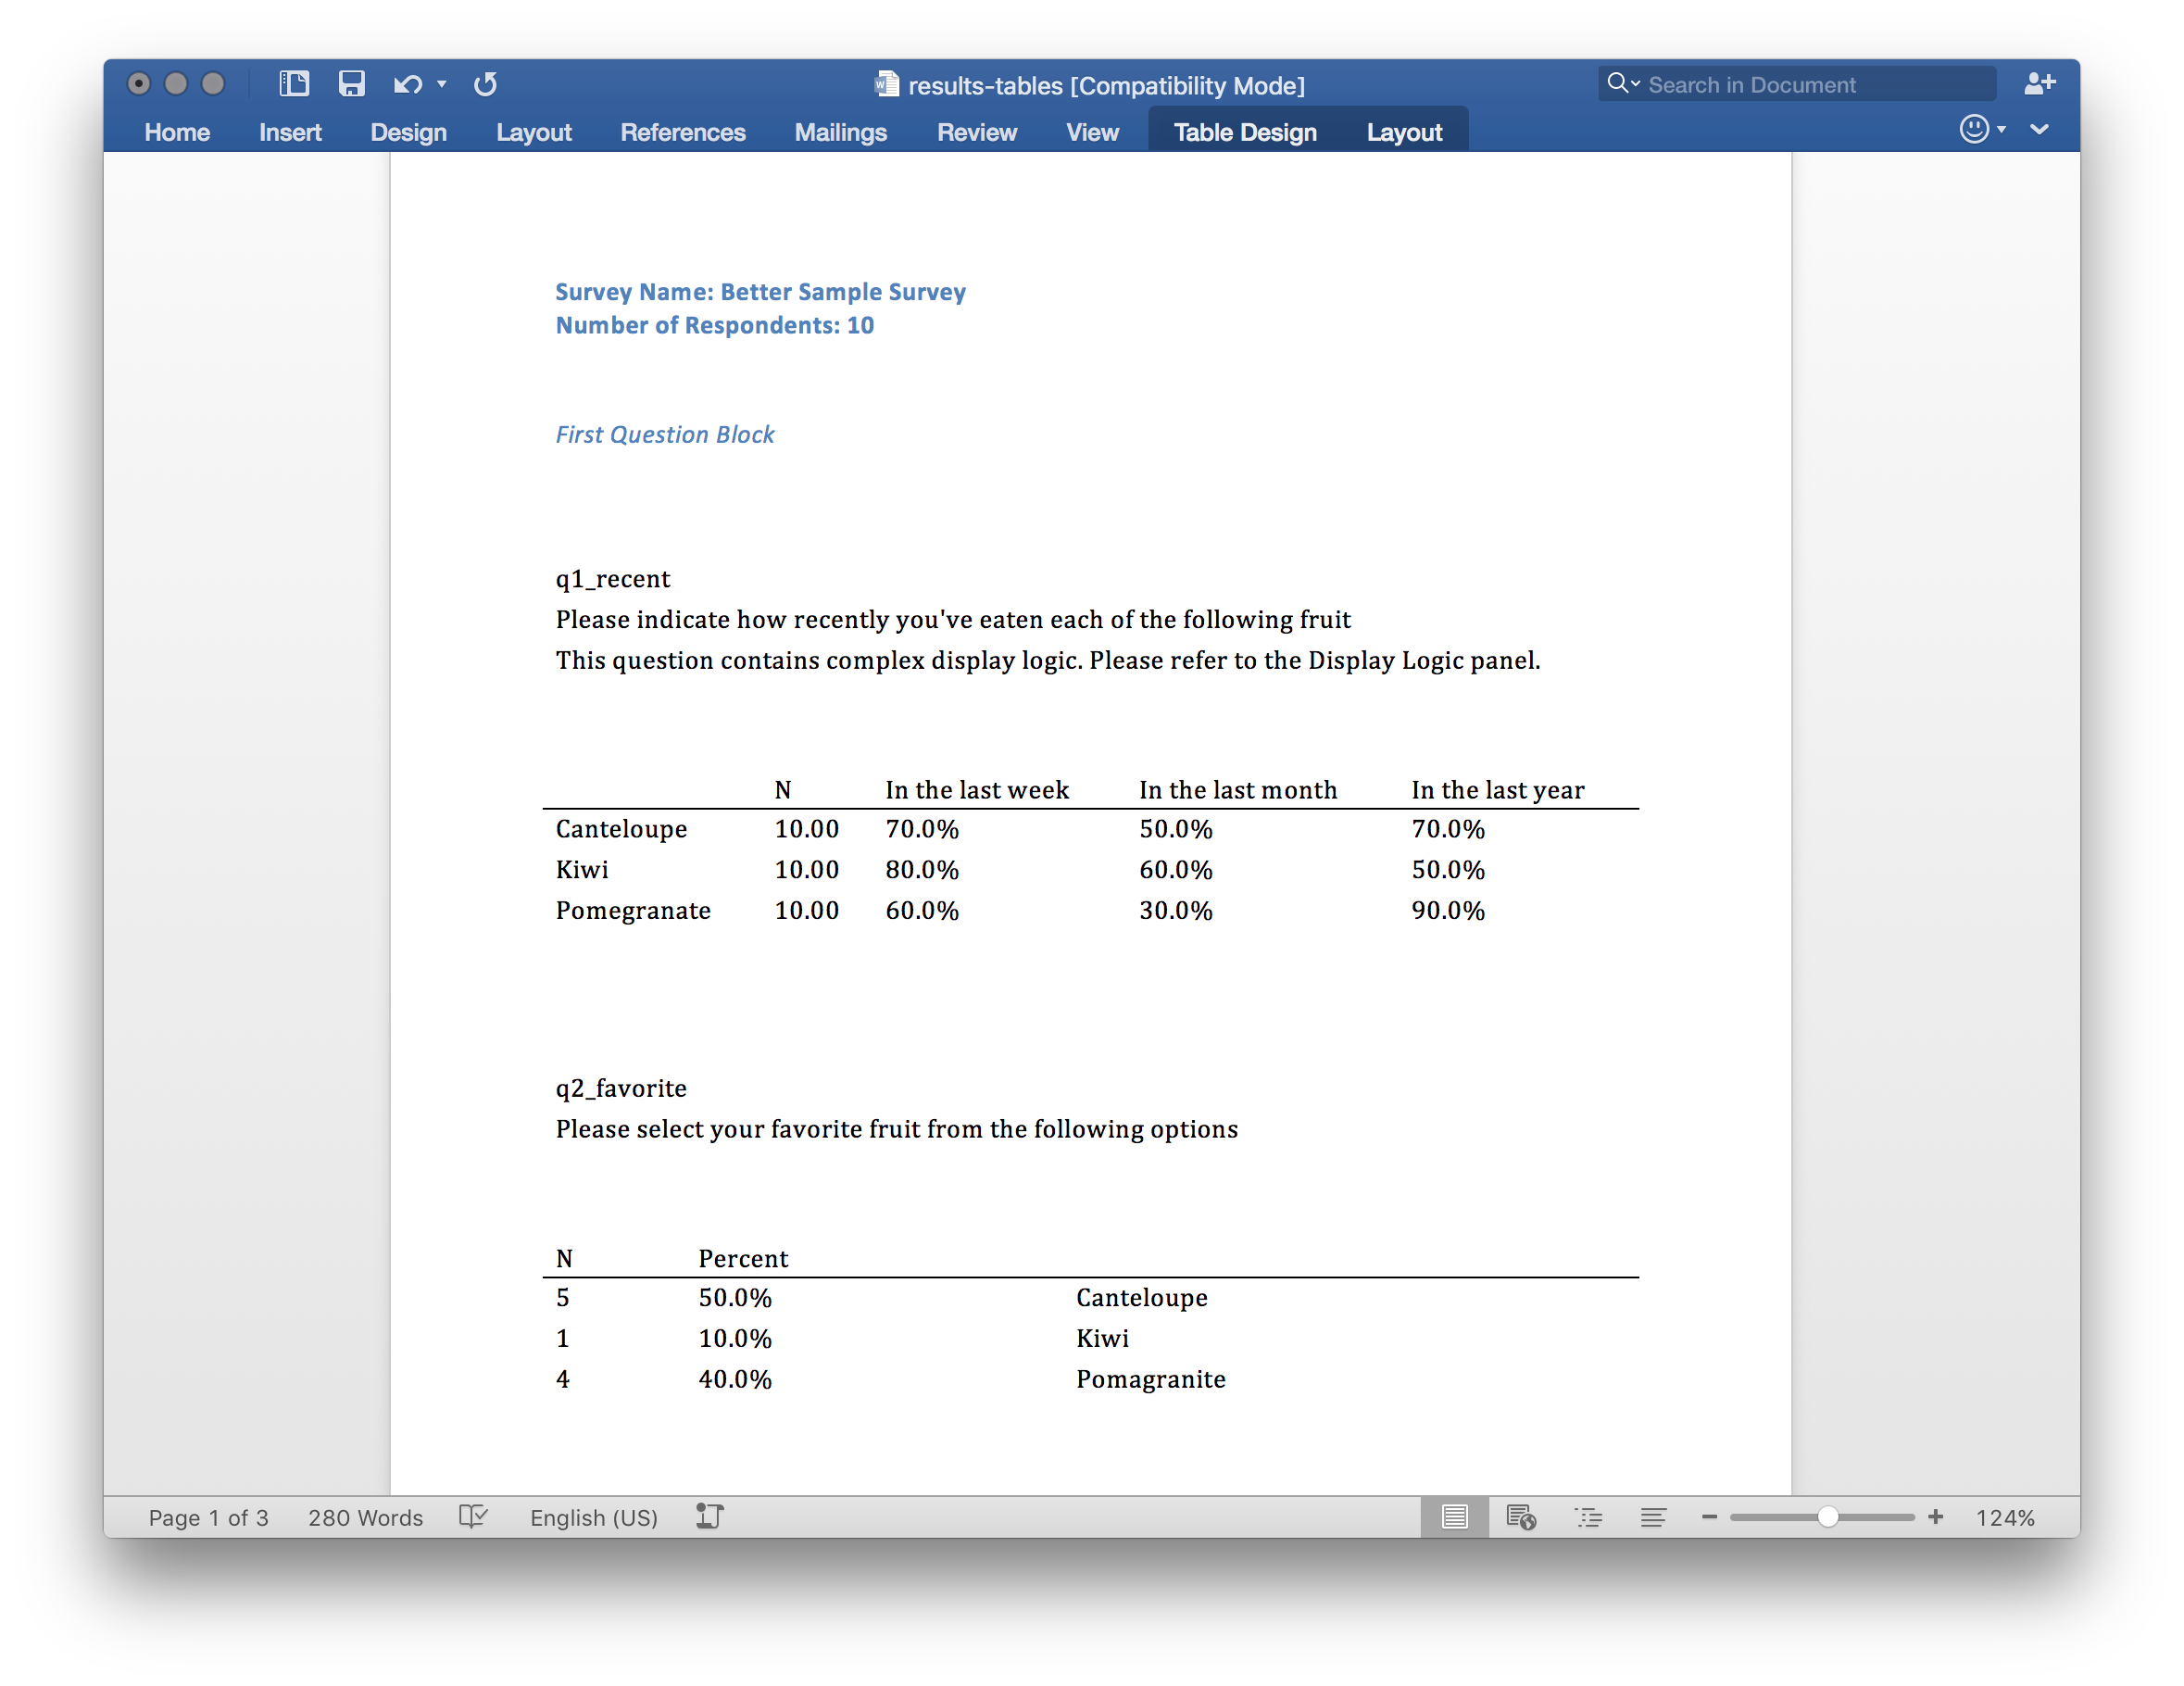
Task: Switch to the Table Design tab
Action: click(1244, 131)
